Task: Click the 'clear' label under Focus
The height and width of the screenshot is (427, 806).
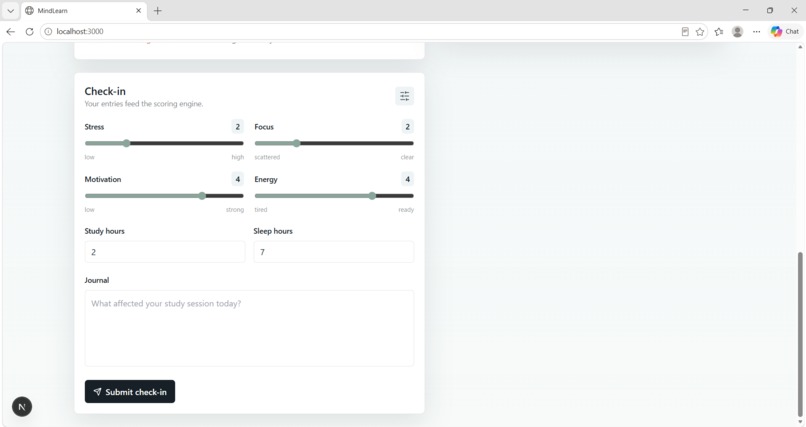Action: 407,157
